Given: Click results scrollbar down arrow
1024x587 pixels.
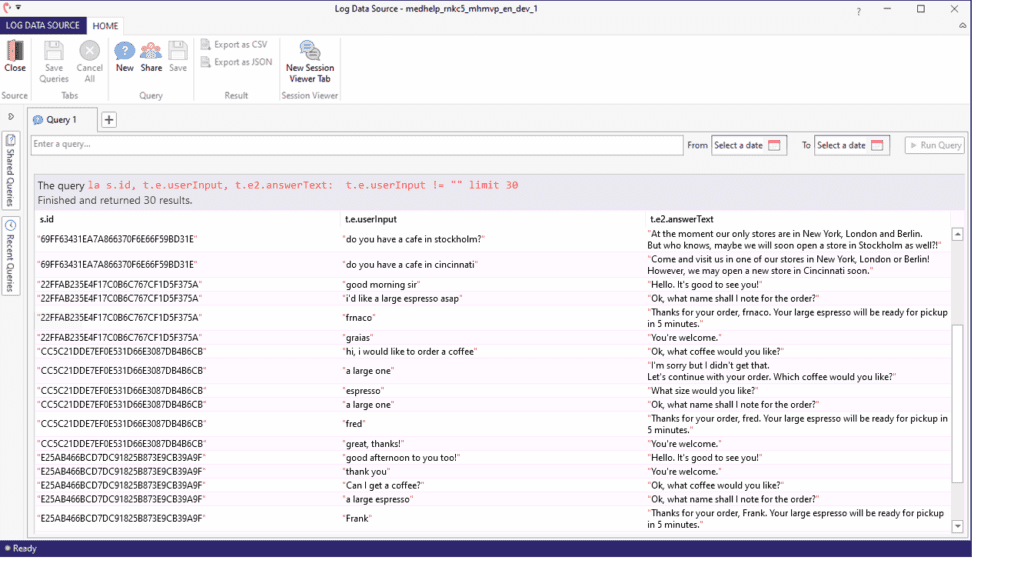Looking at the screenshot, I should coord(957,526).
